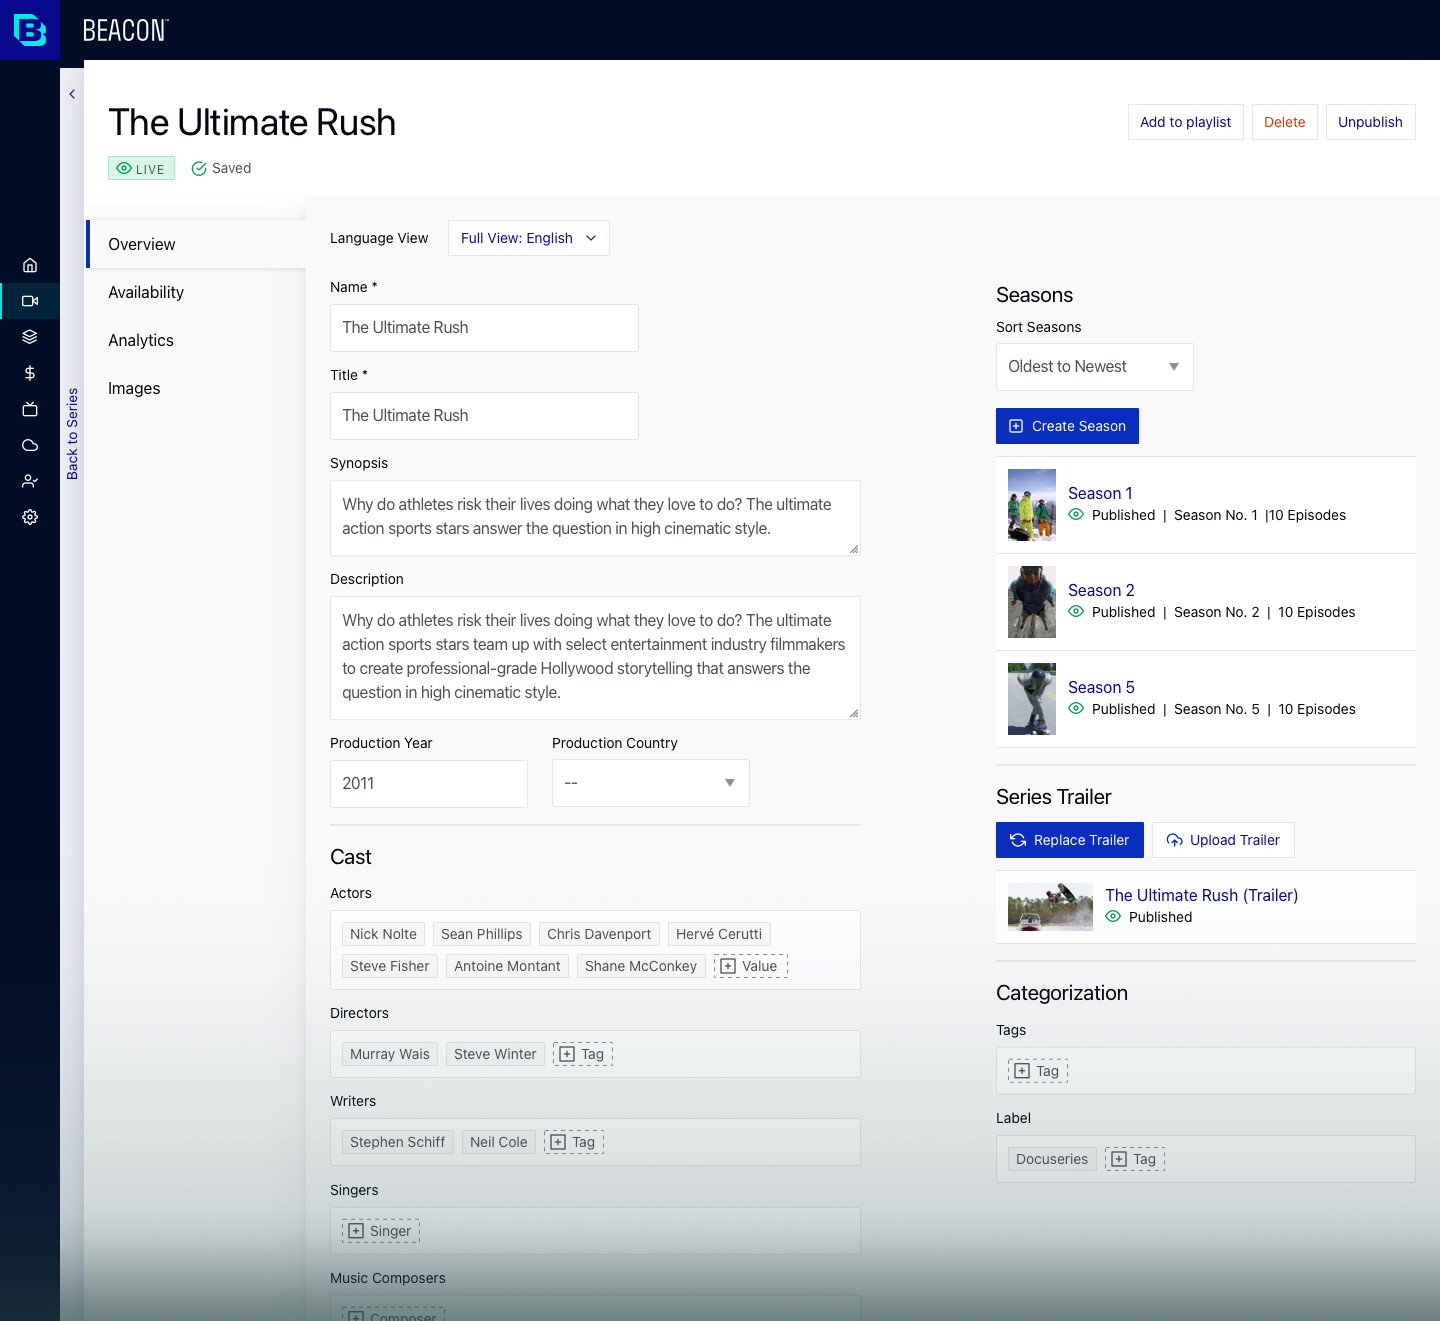The image size is (1440, 1321).
Task: Click the Create Season button
Action: click(x=1067, y=426)
